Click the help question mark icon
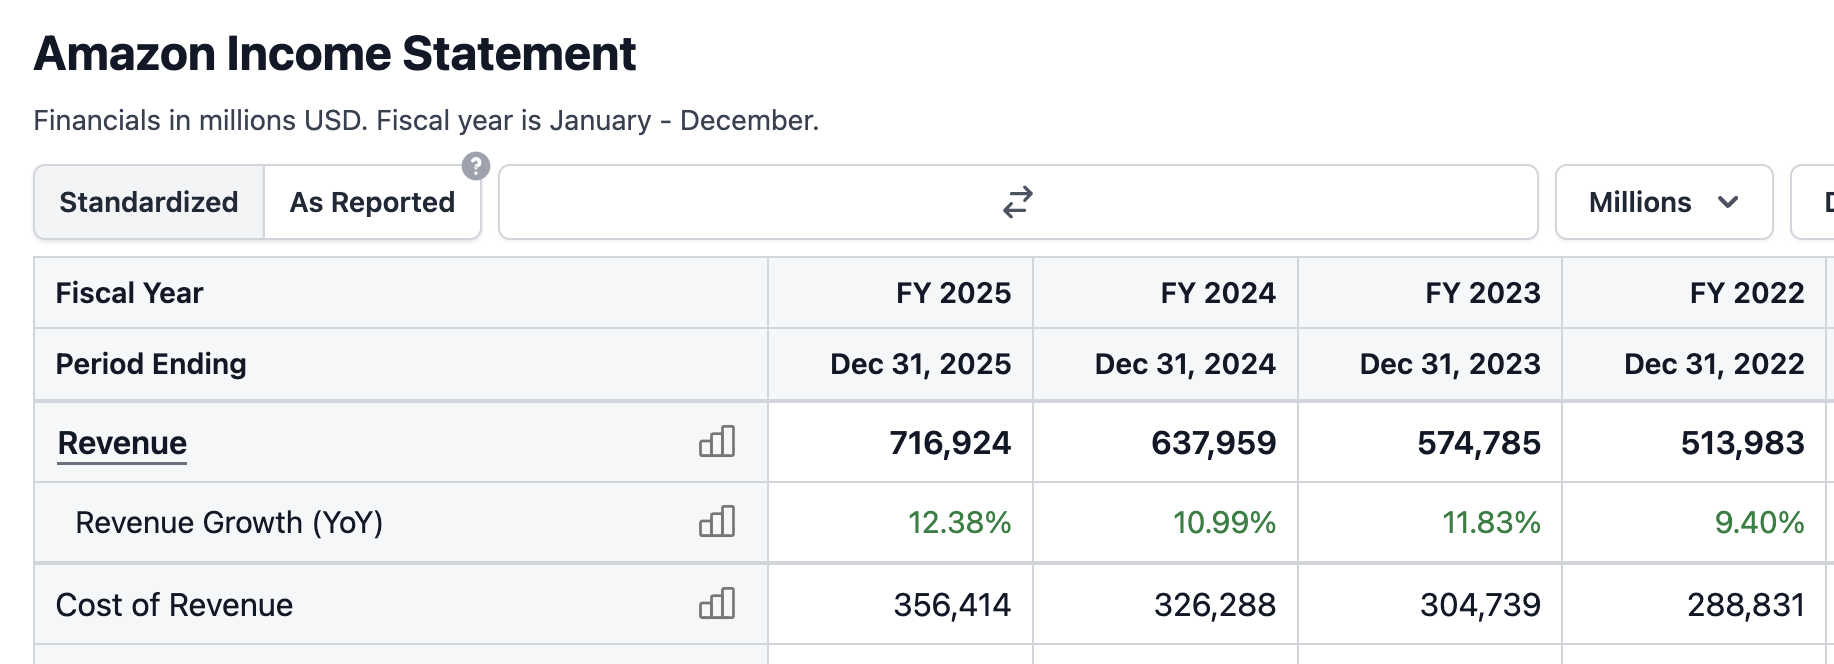Image resolution: width=1834 pixels, height=664 pixels. tap(476, 166)
